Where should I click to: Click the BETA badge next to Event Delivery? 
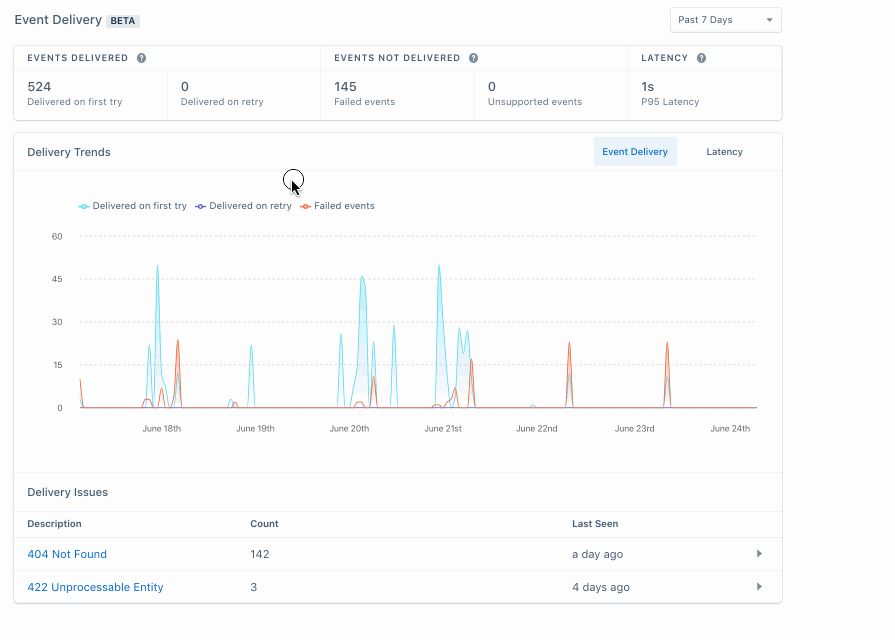point(122,20)
